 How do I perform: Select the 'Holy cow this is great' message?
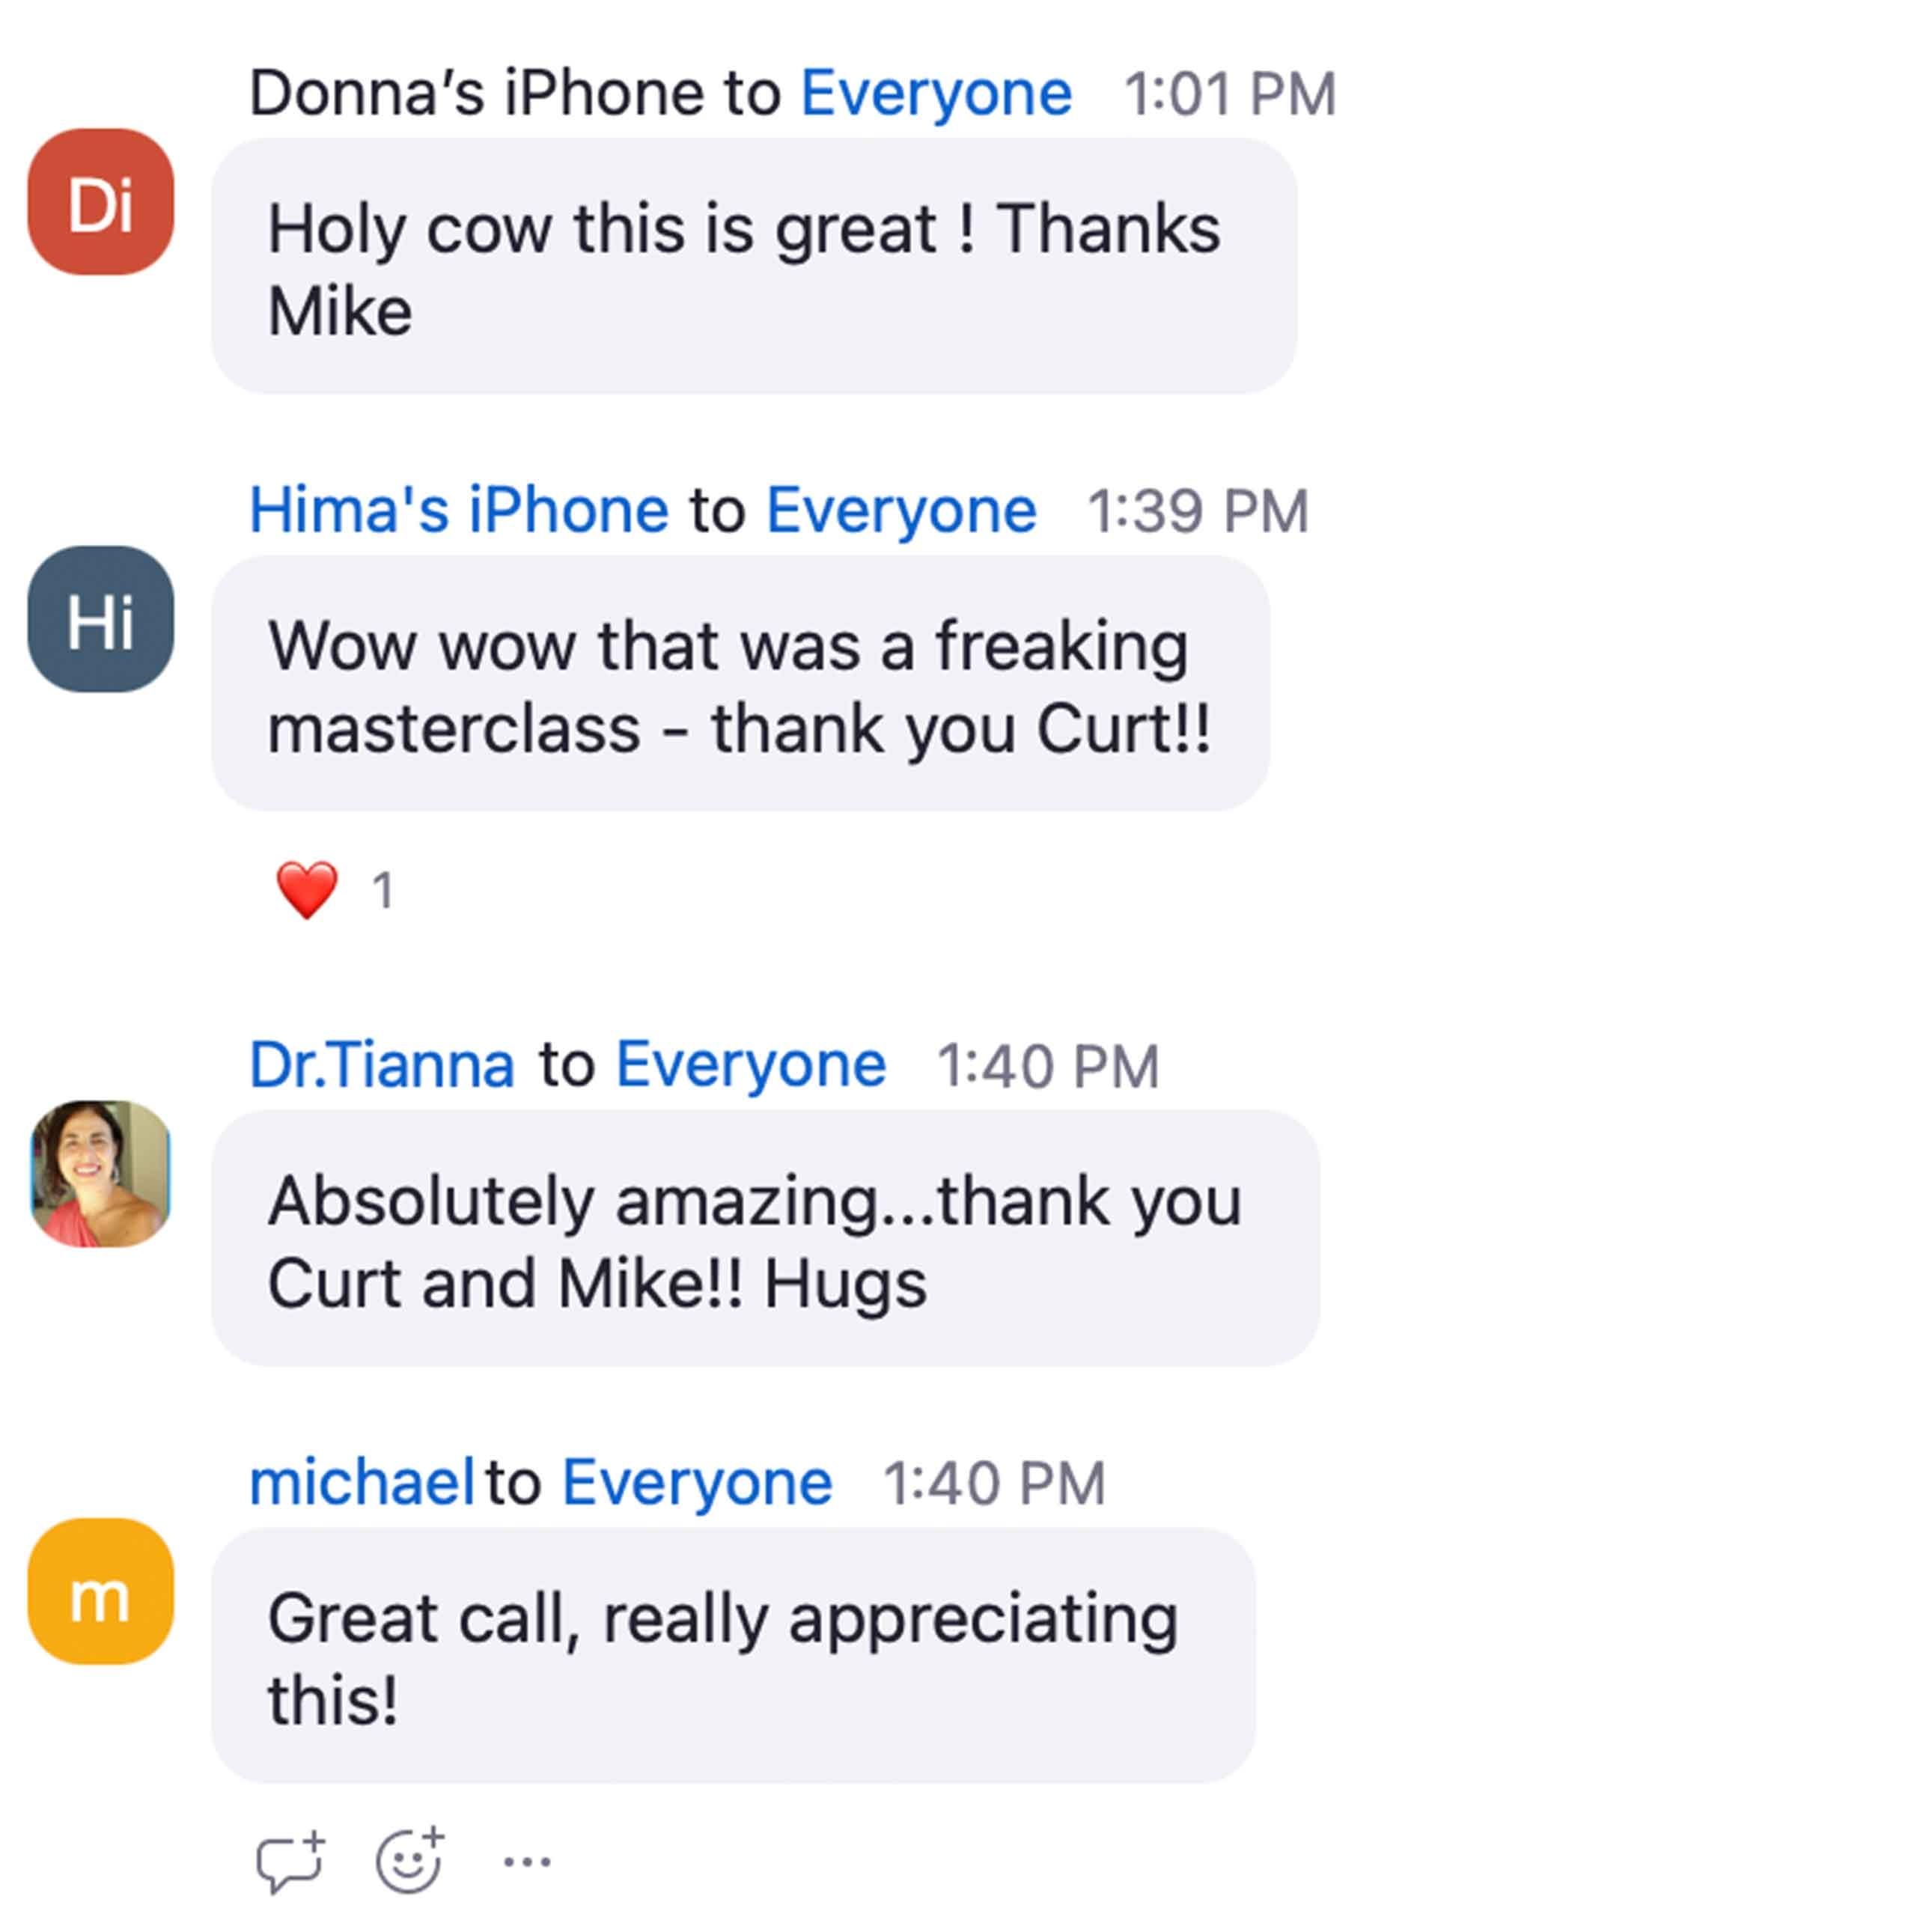[x=754, y=267]
